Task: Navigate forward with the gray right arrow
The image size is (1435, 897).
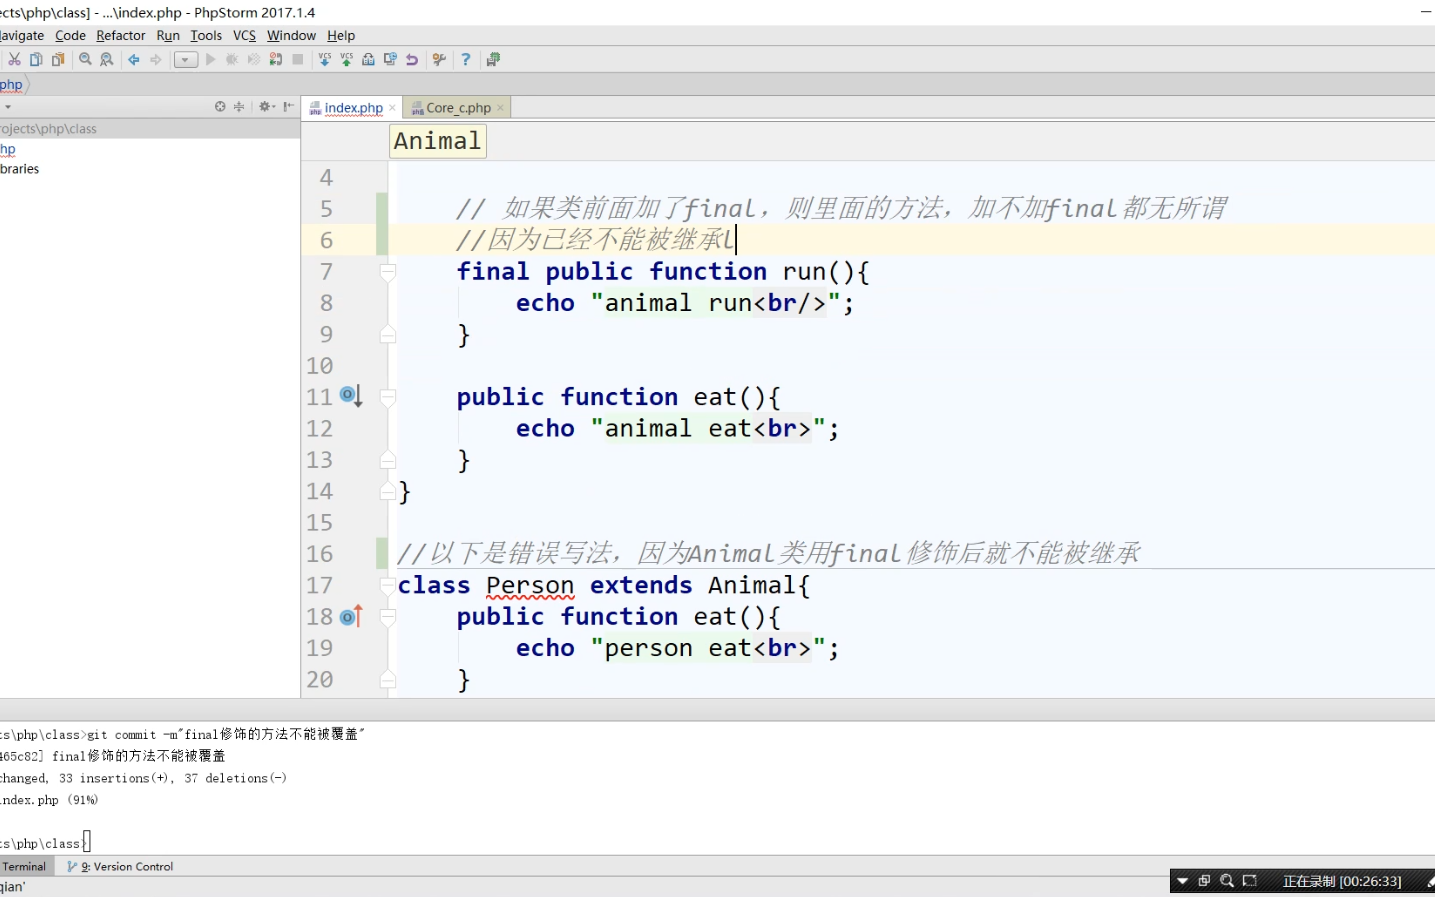Action: [156, 60]
